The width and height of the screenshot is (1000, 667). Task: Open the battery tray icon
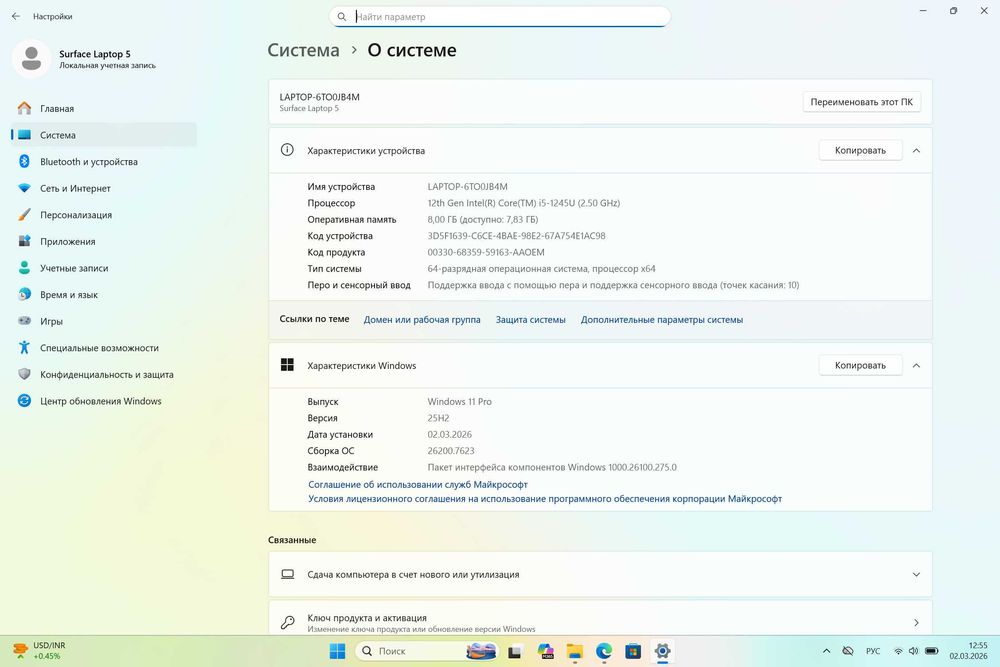pyautogui.click(x=931, y=651)
